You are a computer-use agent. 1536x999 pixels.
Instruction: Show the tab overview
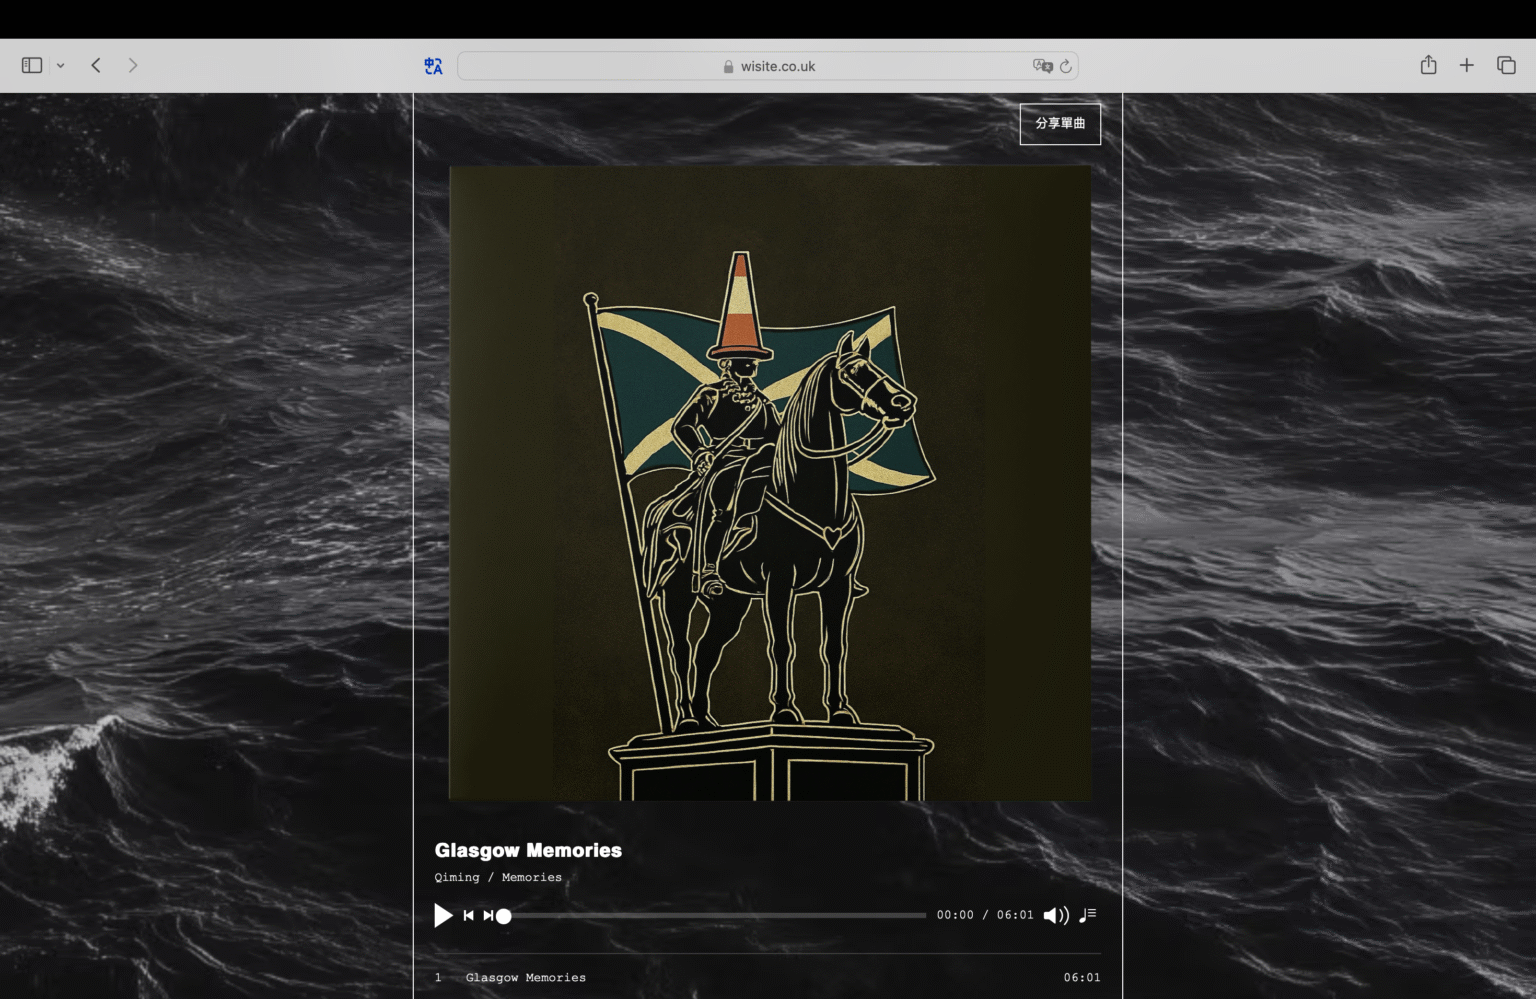(x=1506, y=65)
